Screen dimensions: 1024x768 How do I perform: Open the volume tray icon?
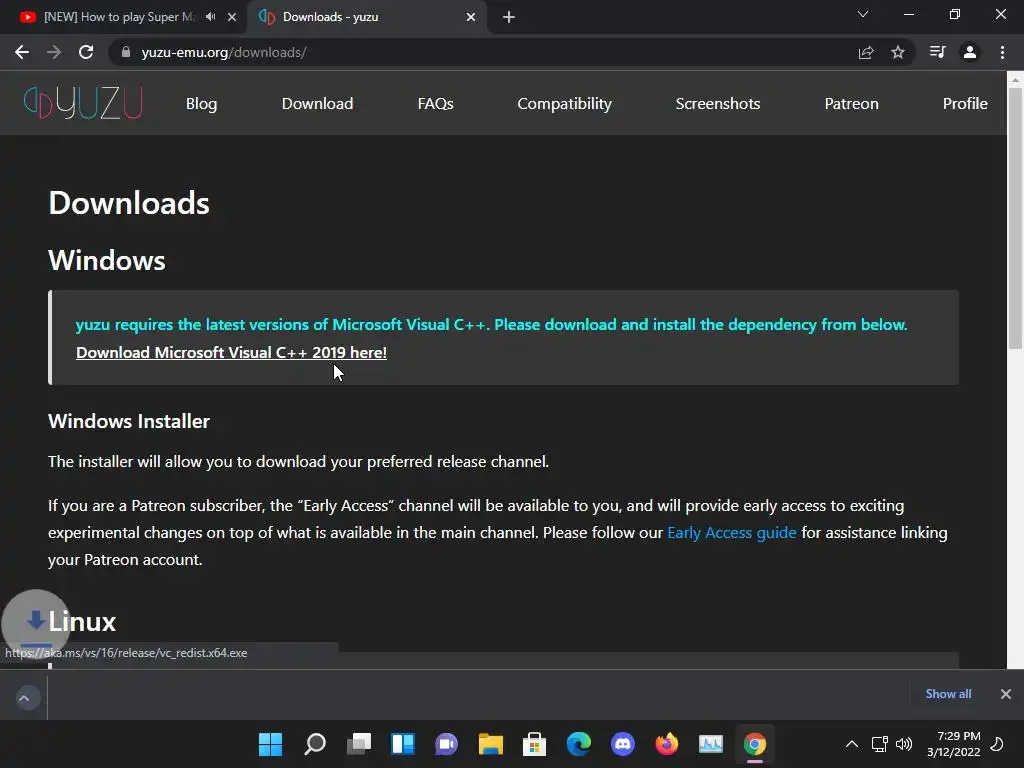click(904, 744)
